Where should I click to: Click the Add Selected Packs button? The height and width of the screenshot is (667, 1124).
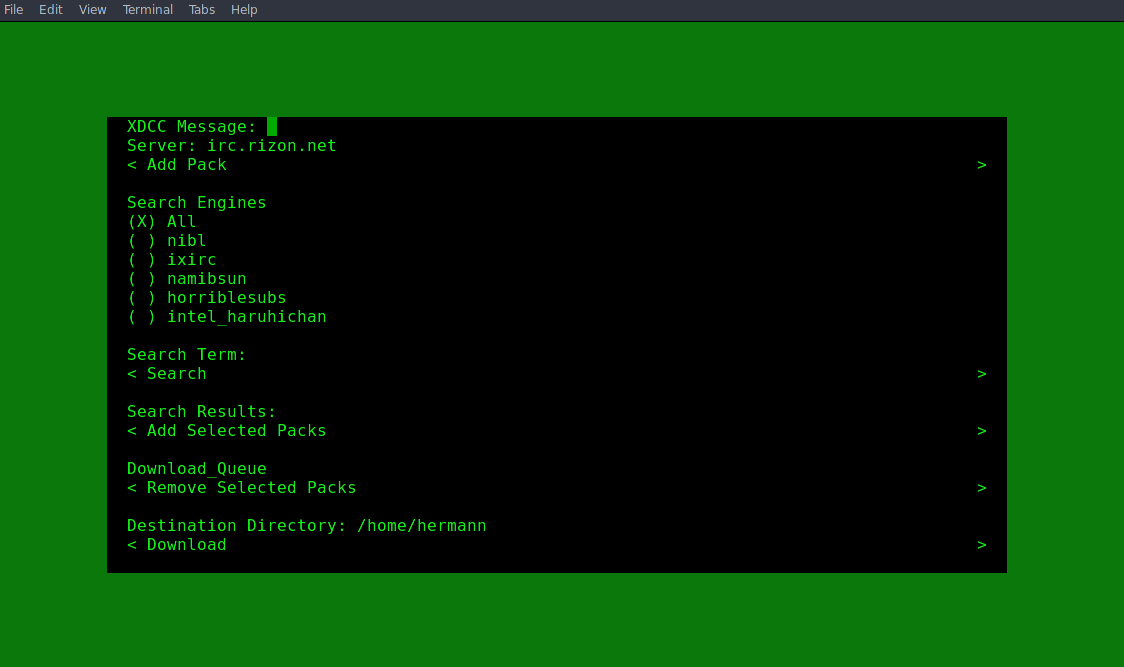557,431
